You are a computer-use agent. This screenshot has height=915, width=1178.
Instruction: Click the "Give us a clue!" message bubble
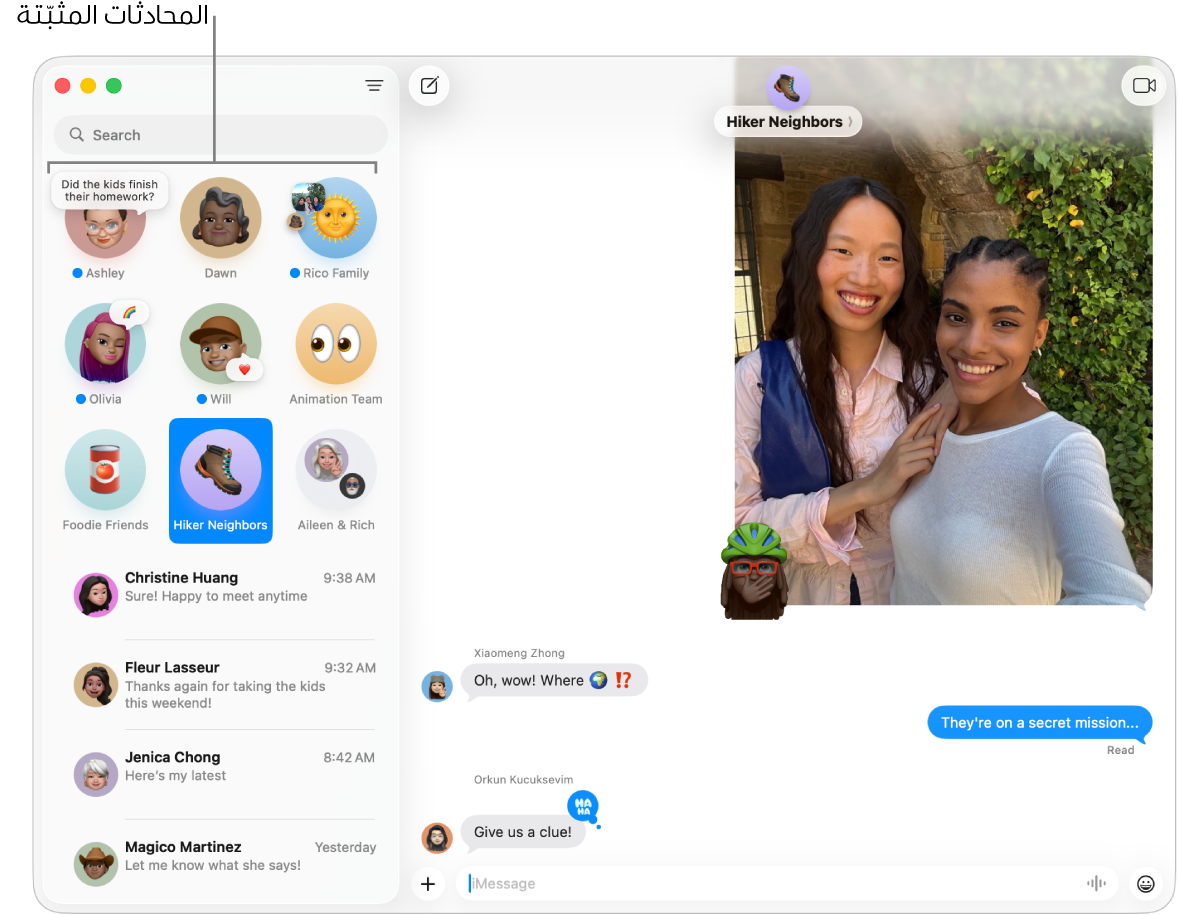click(523, 832)
